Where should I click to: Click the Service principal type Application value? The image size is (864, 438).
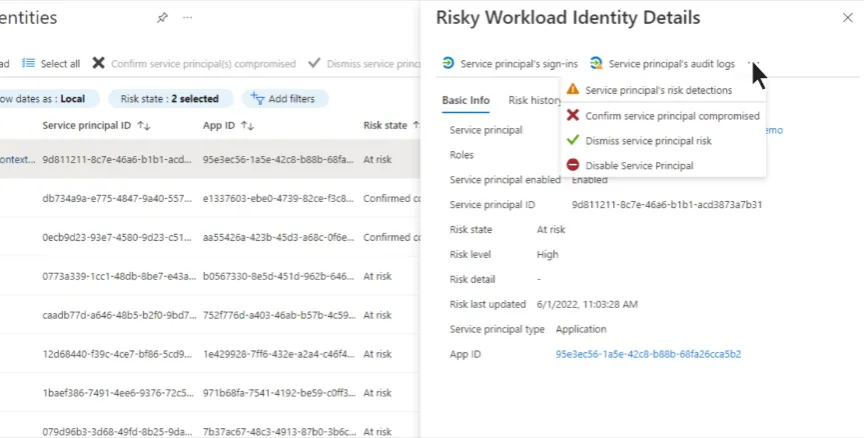(x=581, y=329)
